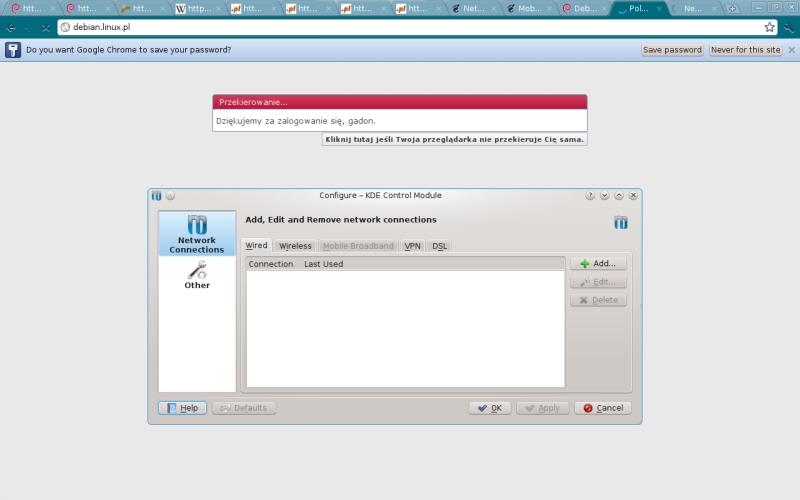Select Network Connections in the sidebar
This screenshot has width=800, height=500.
197,234
